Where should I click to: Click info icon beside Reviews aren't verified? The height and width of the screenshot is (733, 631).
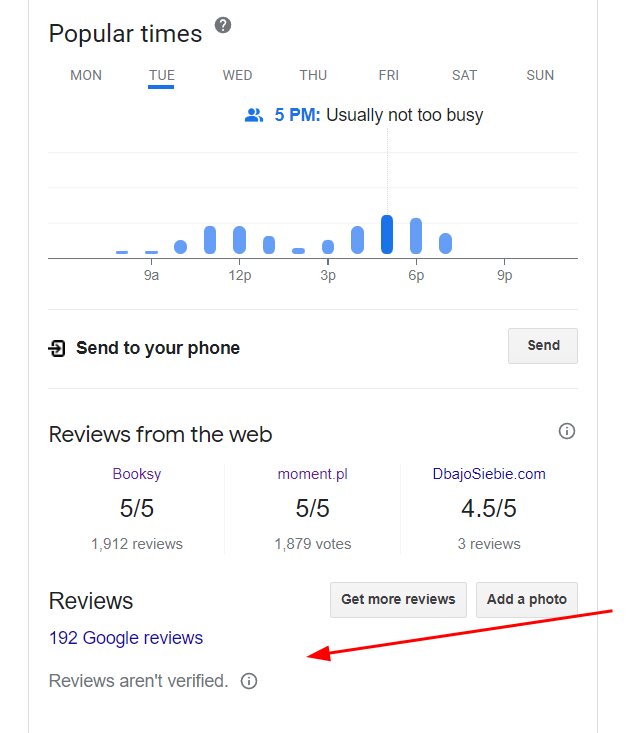coord(249,681)
